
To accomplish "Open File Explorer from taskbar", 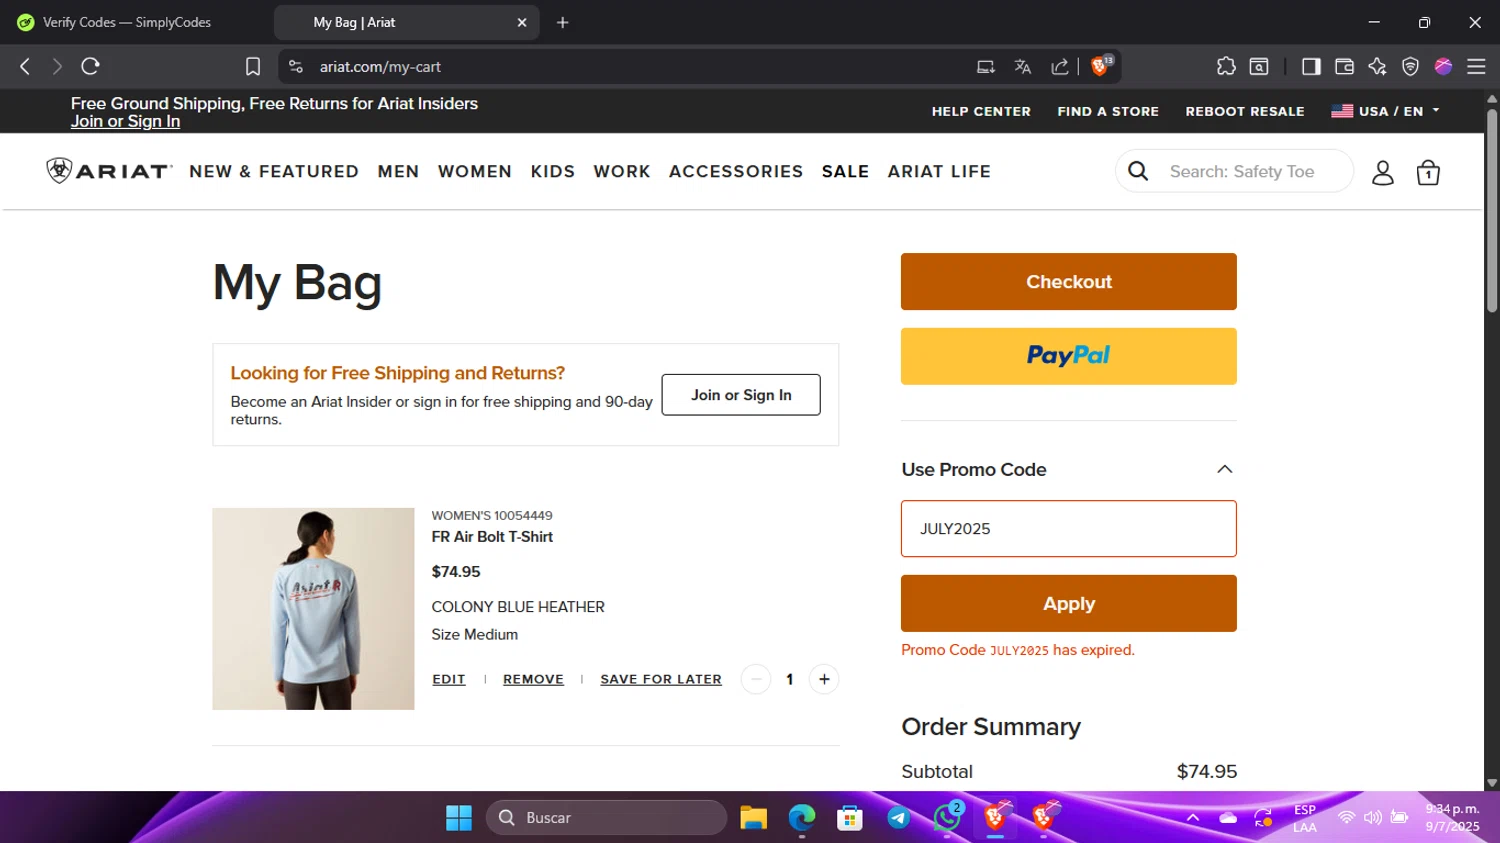I will click(x=753, y=818).
